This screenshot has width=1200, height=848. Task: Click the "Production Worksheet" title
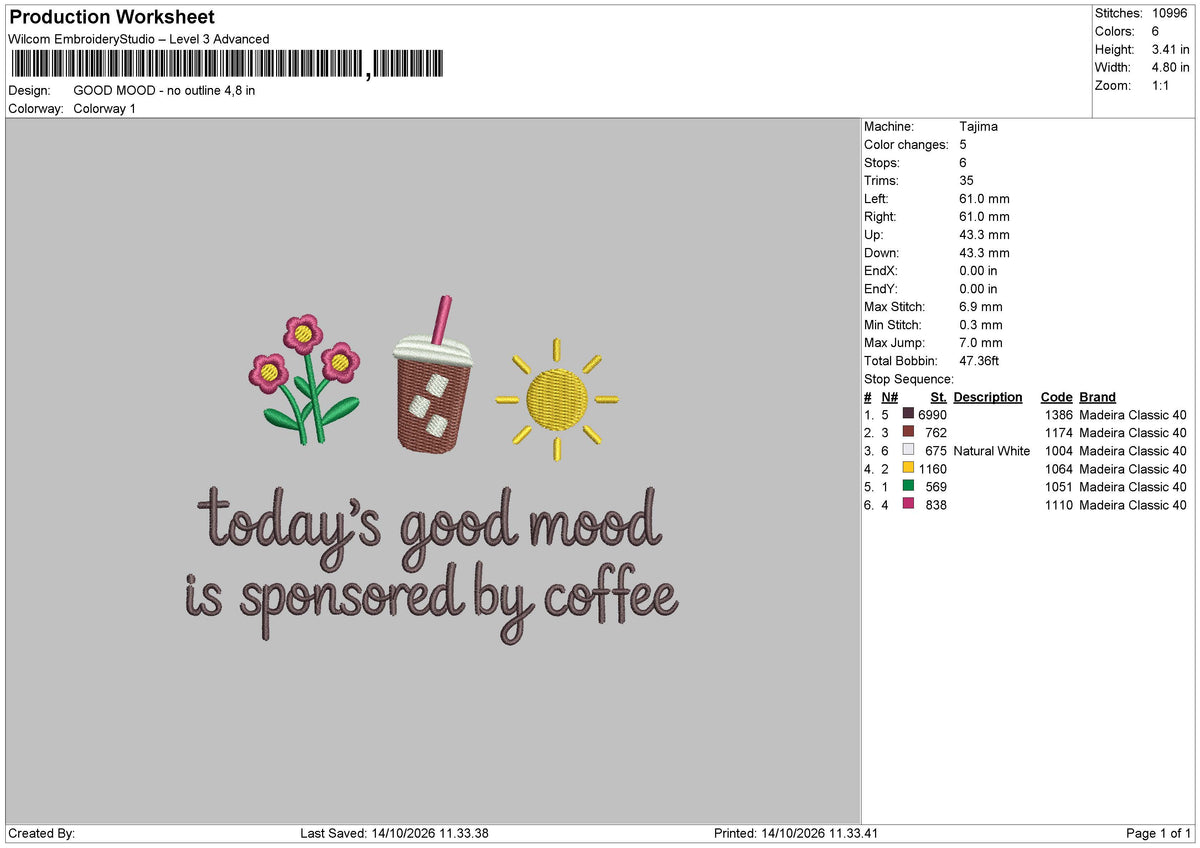(112, 17)
